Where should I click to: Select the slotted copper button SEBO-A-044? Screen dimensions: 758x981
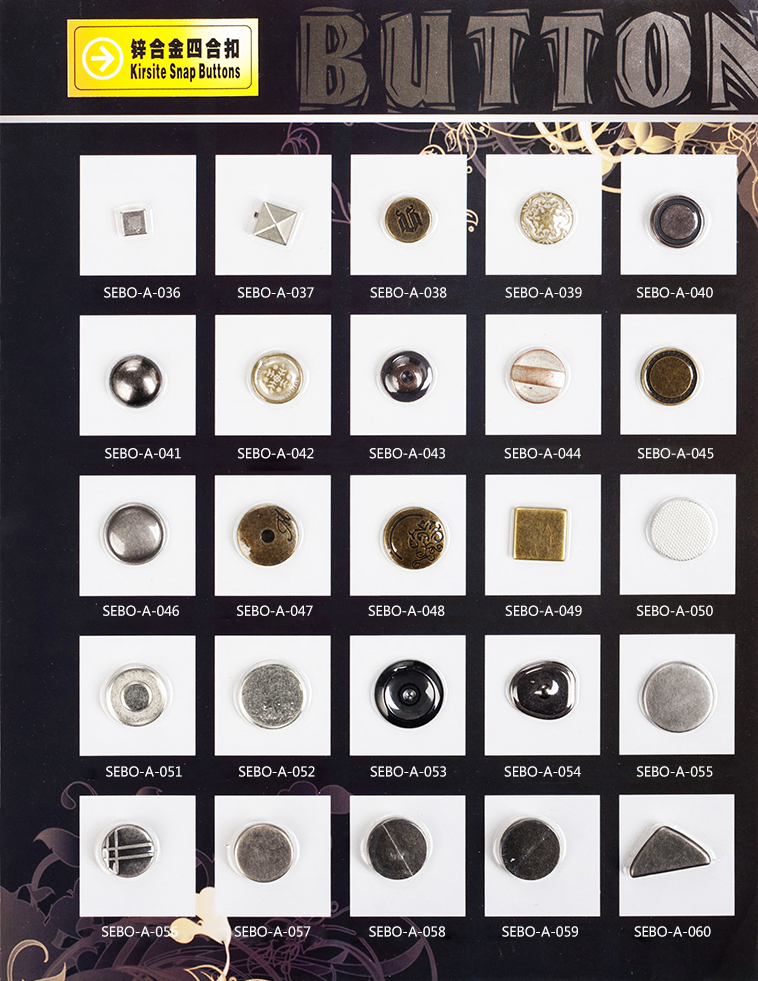[538, 375]
